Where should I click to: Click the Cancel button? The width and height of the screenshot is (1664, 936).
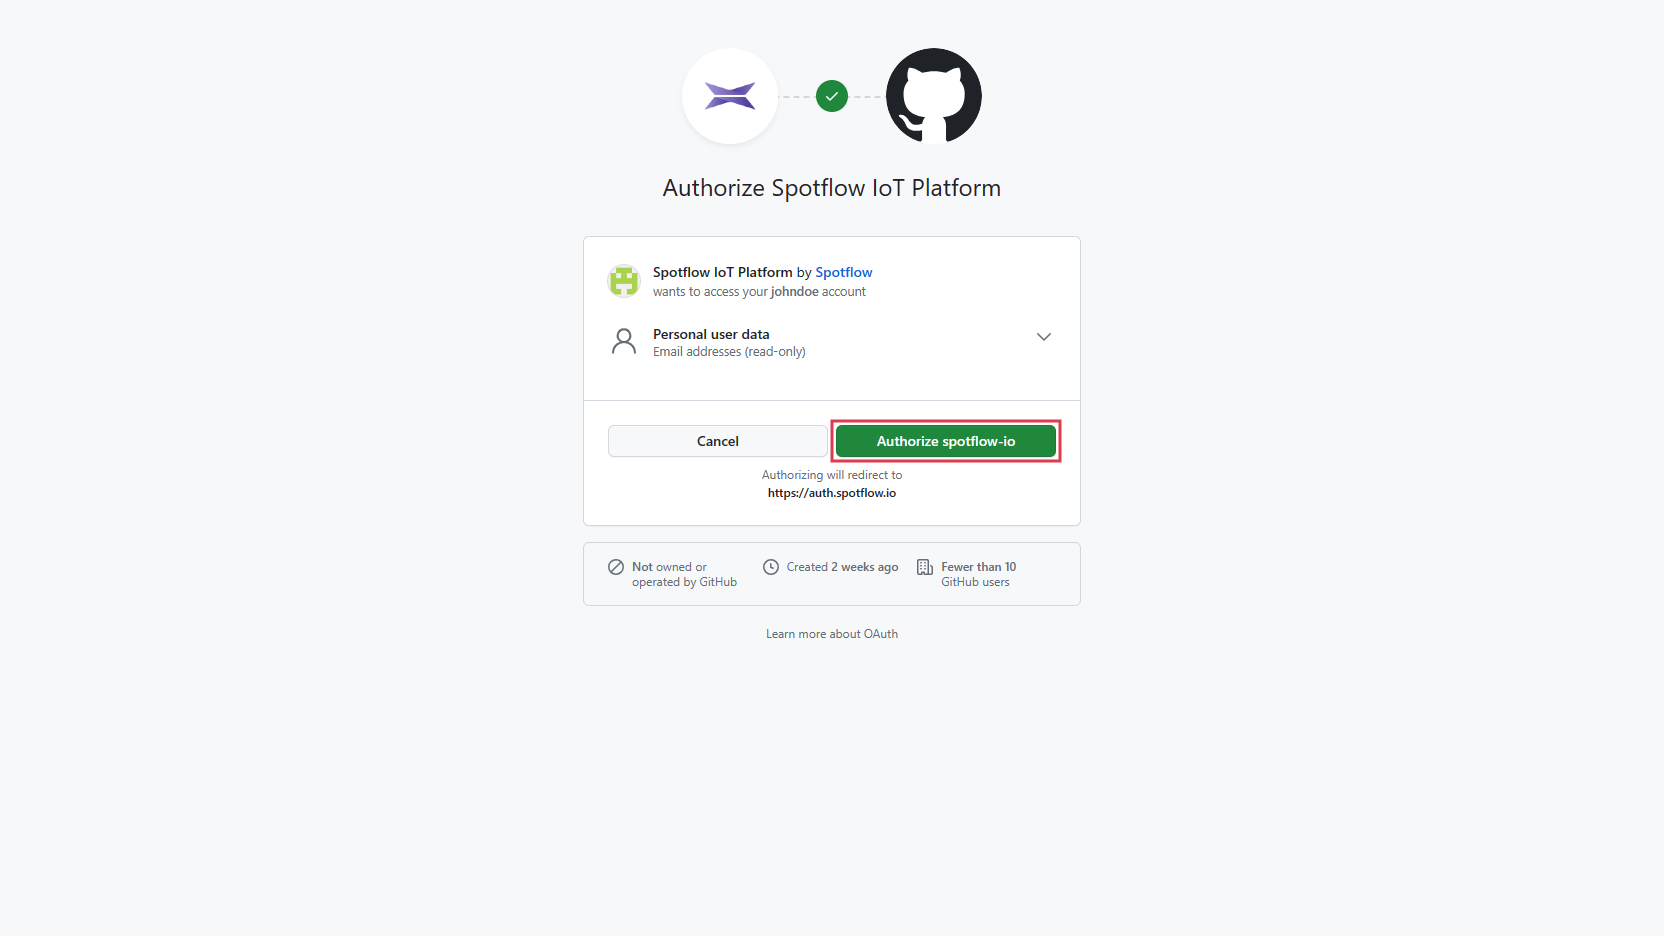pos(718,441)
